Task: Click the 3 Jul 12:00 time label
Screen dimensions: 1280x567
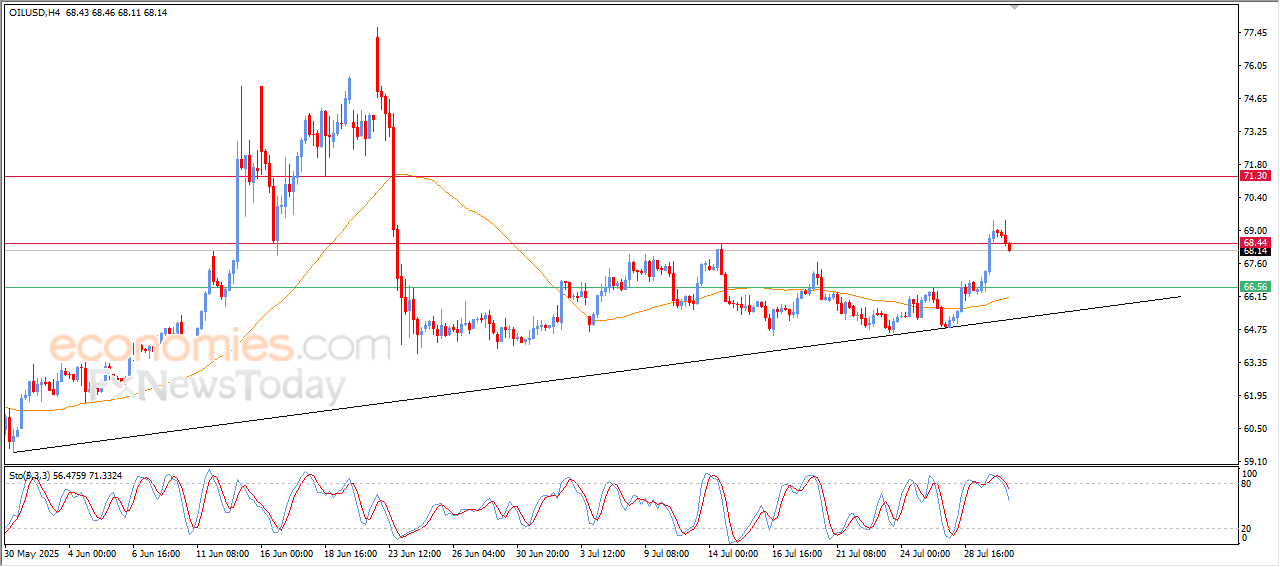Action: tap(602, 552)
